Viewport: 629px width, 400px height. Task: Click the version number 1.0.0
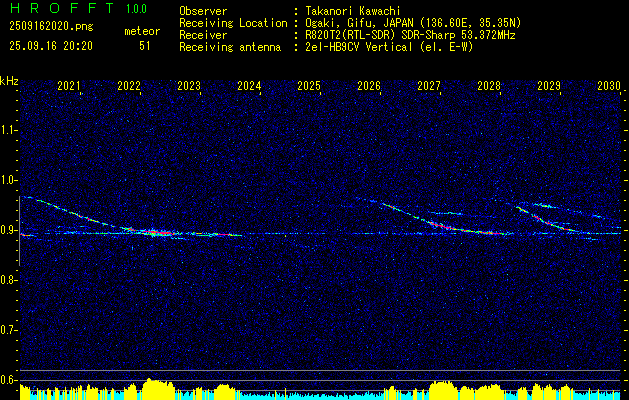(136, 9)
